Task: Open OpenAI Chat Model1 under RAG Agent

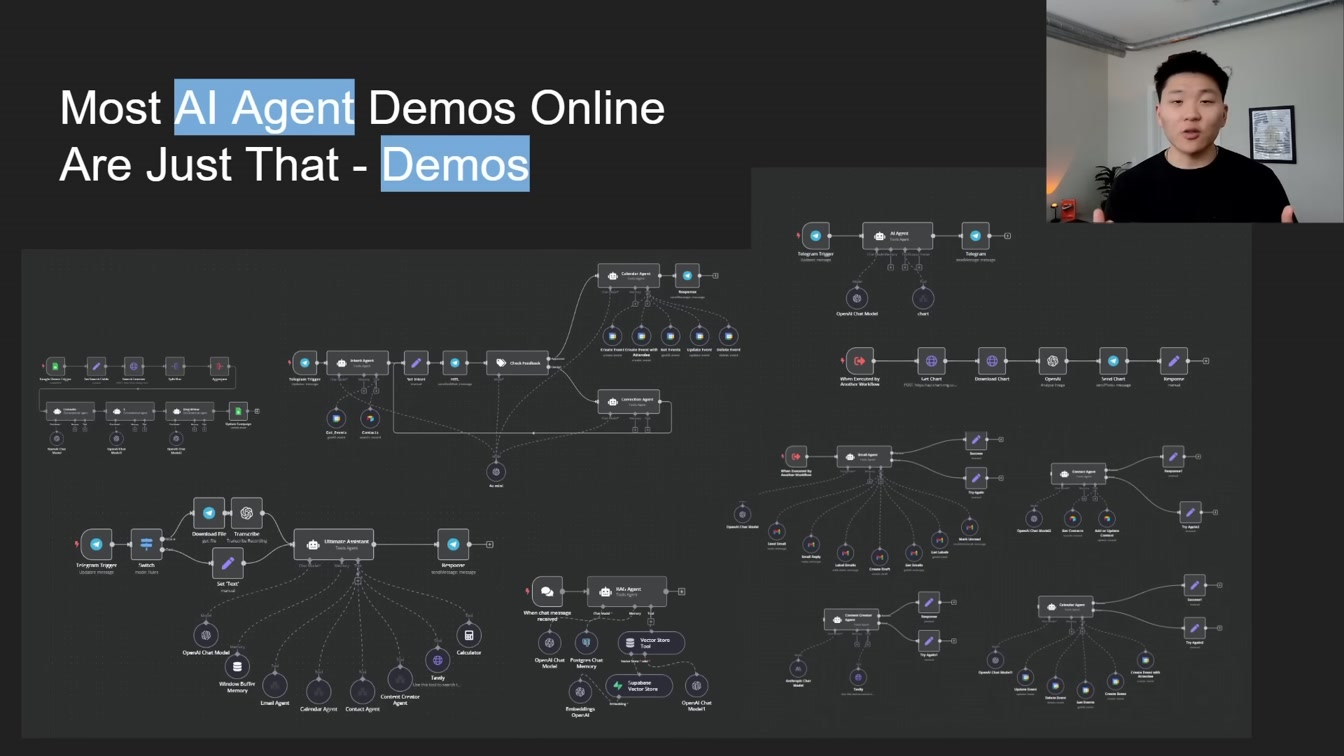Action: [x=696, y=685]
